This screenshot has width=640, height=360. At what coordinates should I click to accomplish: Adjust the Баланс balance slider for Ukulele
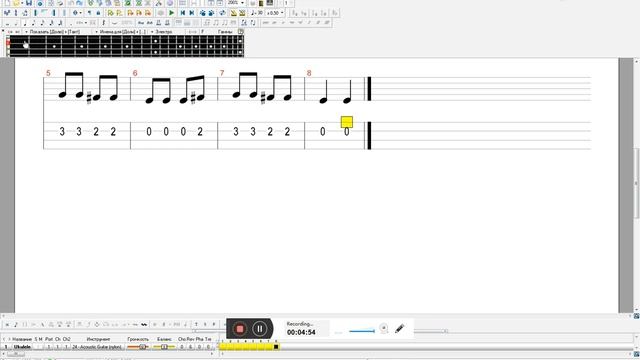(164, 347)
